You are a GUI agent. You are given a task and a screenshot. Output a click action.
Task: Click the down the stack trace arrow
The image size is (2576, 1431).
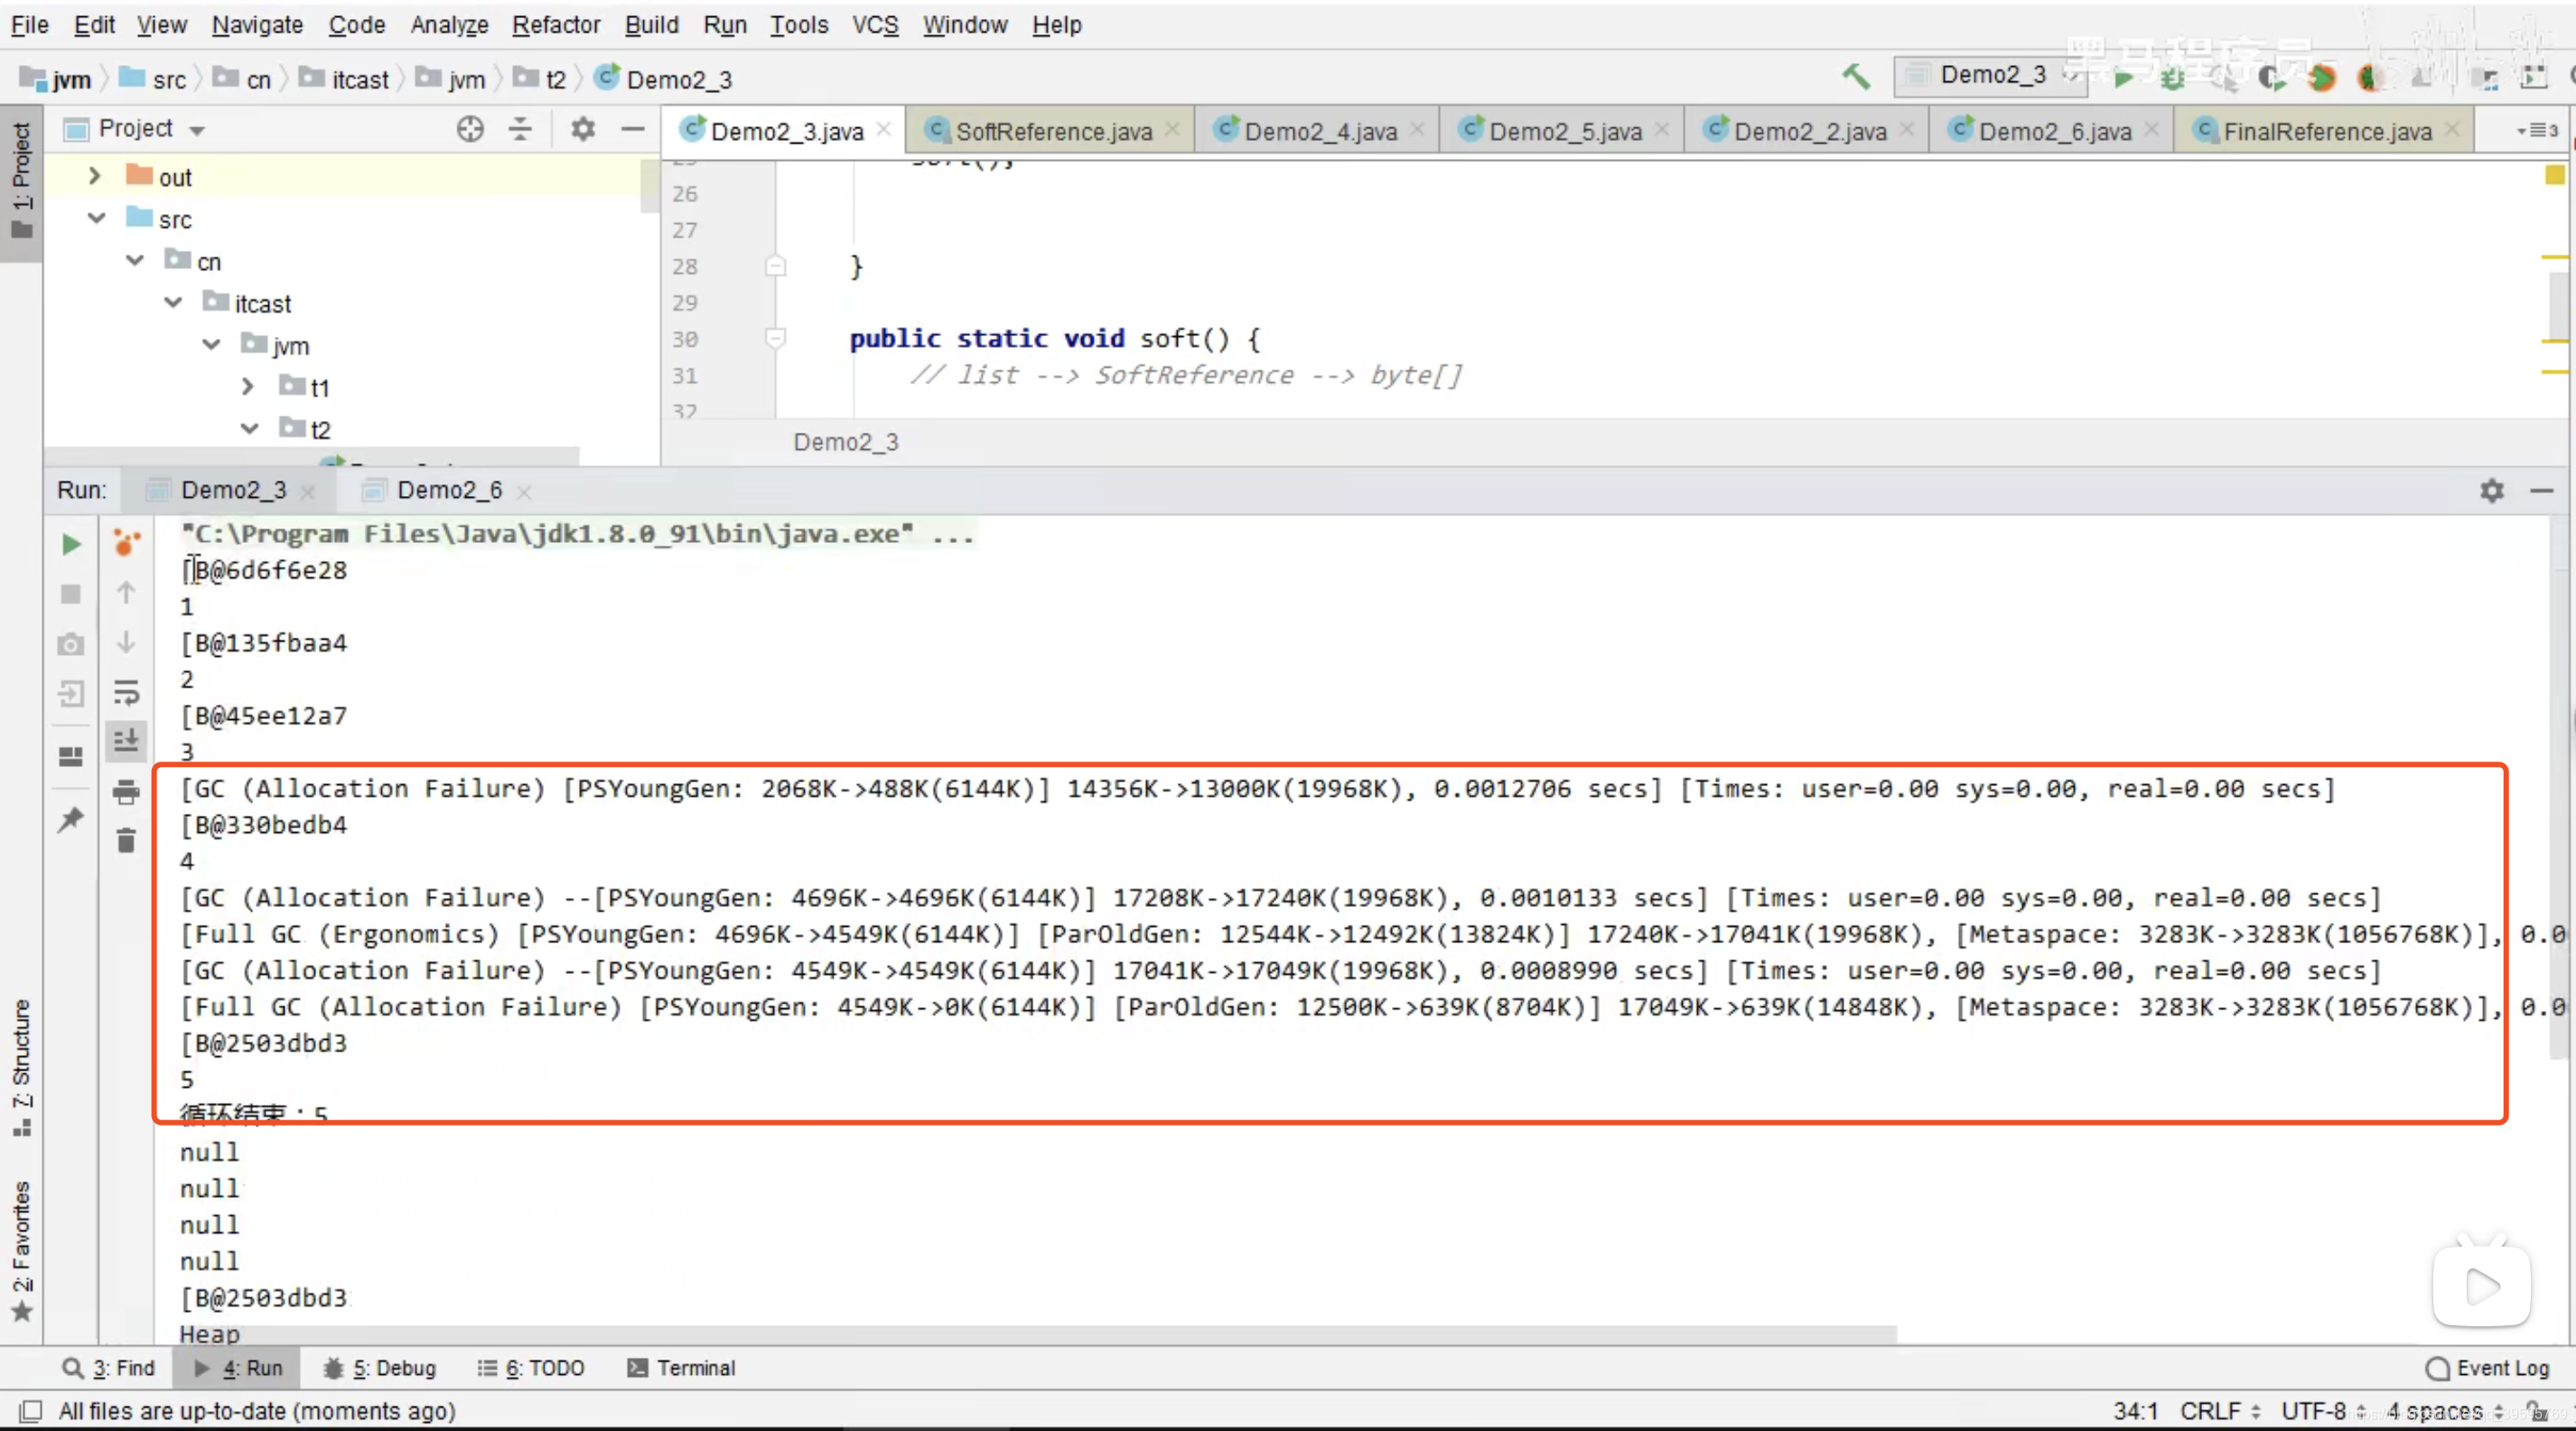coord(126,642)
